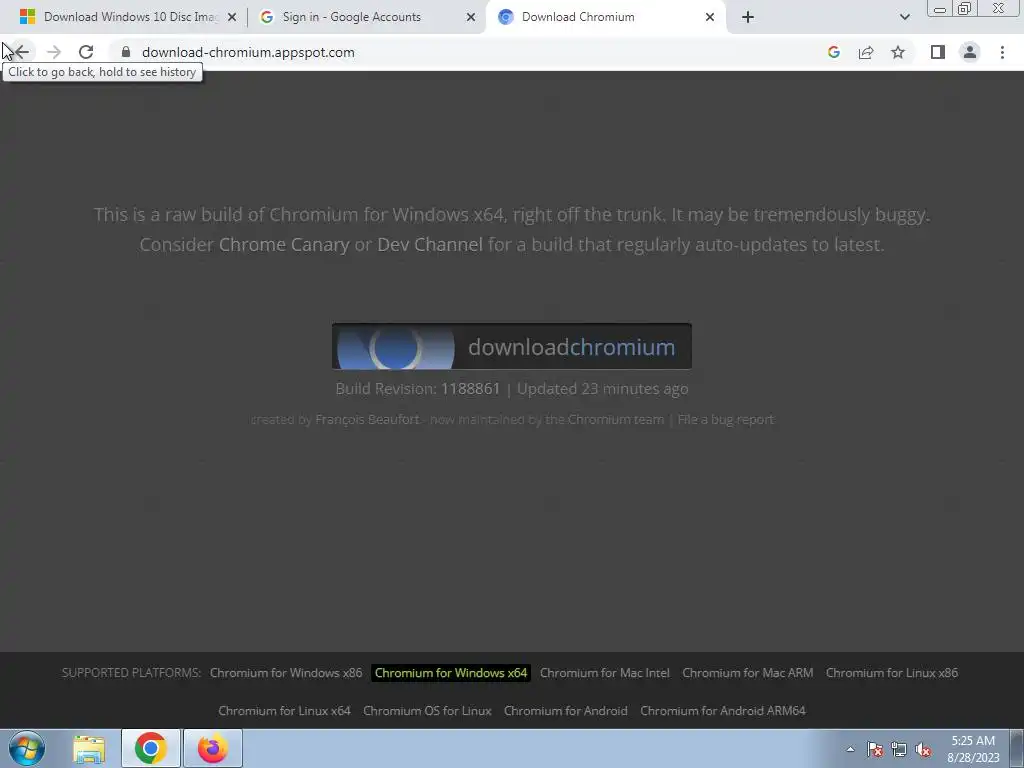Open the Chrome Canary link
Image resolution: width=1024 pixels, height=768 pixels.
coord(284,245)
